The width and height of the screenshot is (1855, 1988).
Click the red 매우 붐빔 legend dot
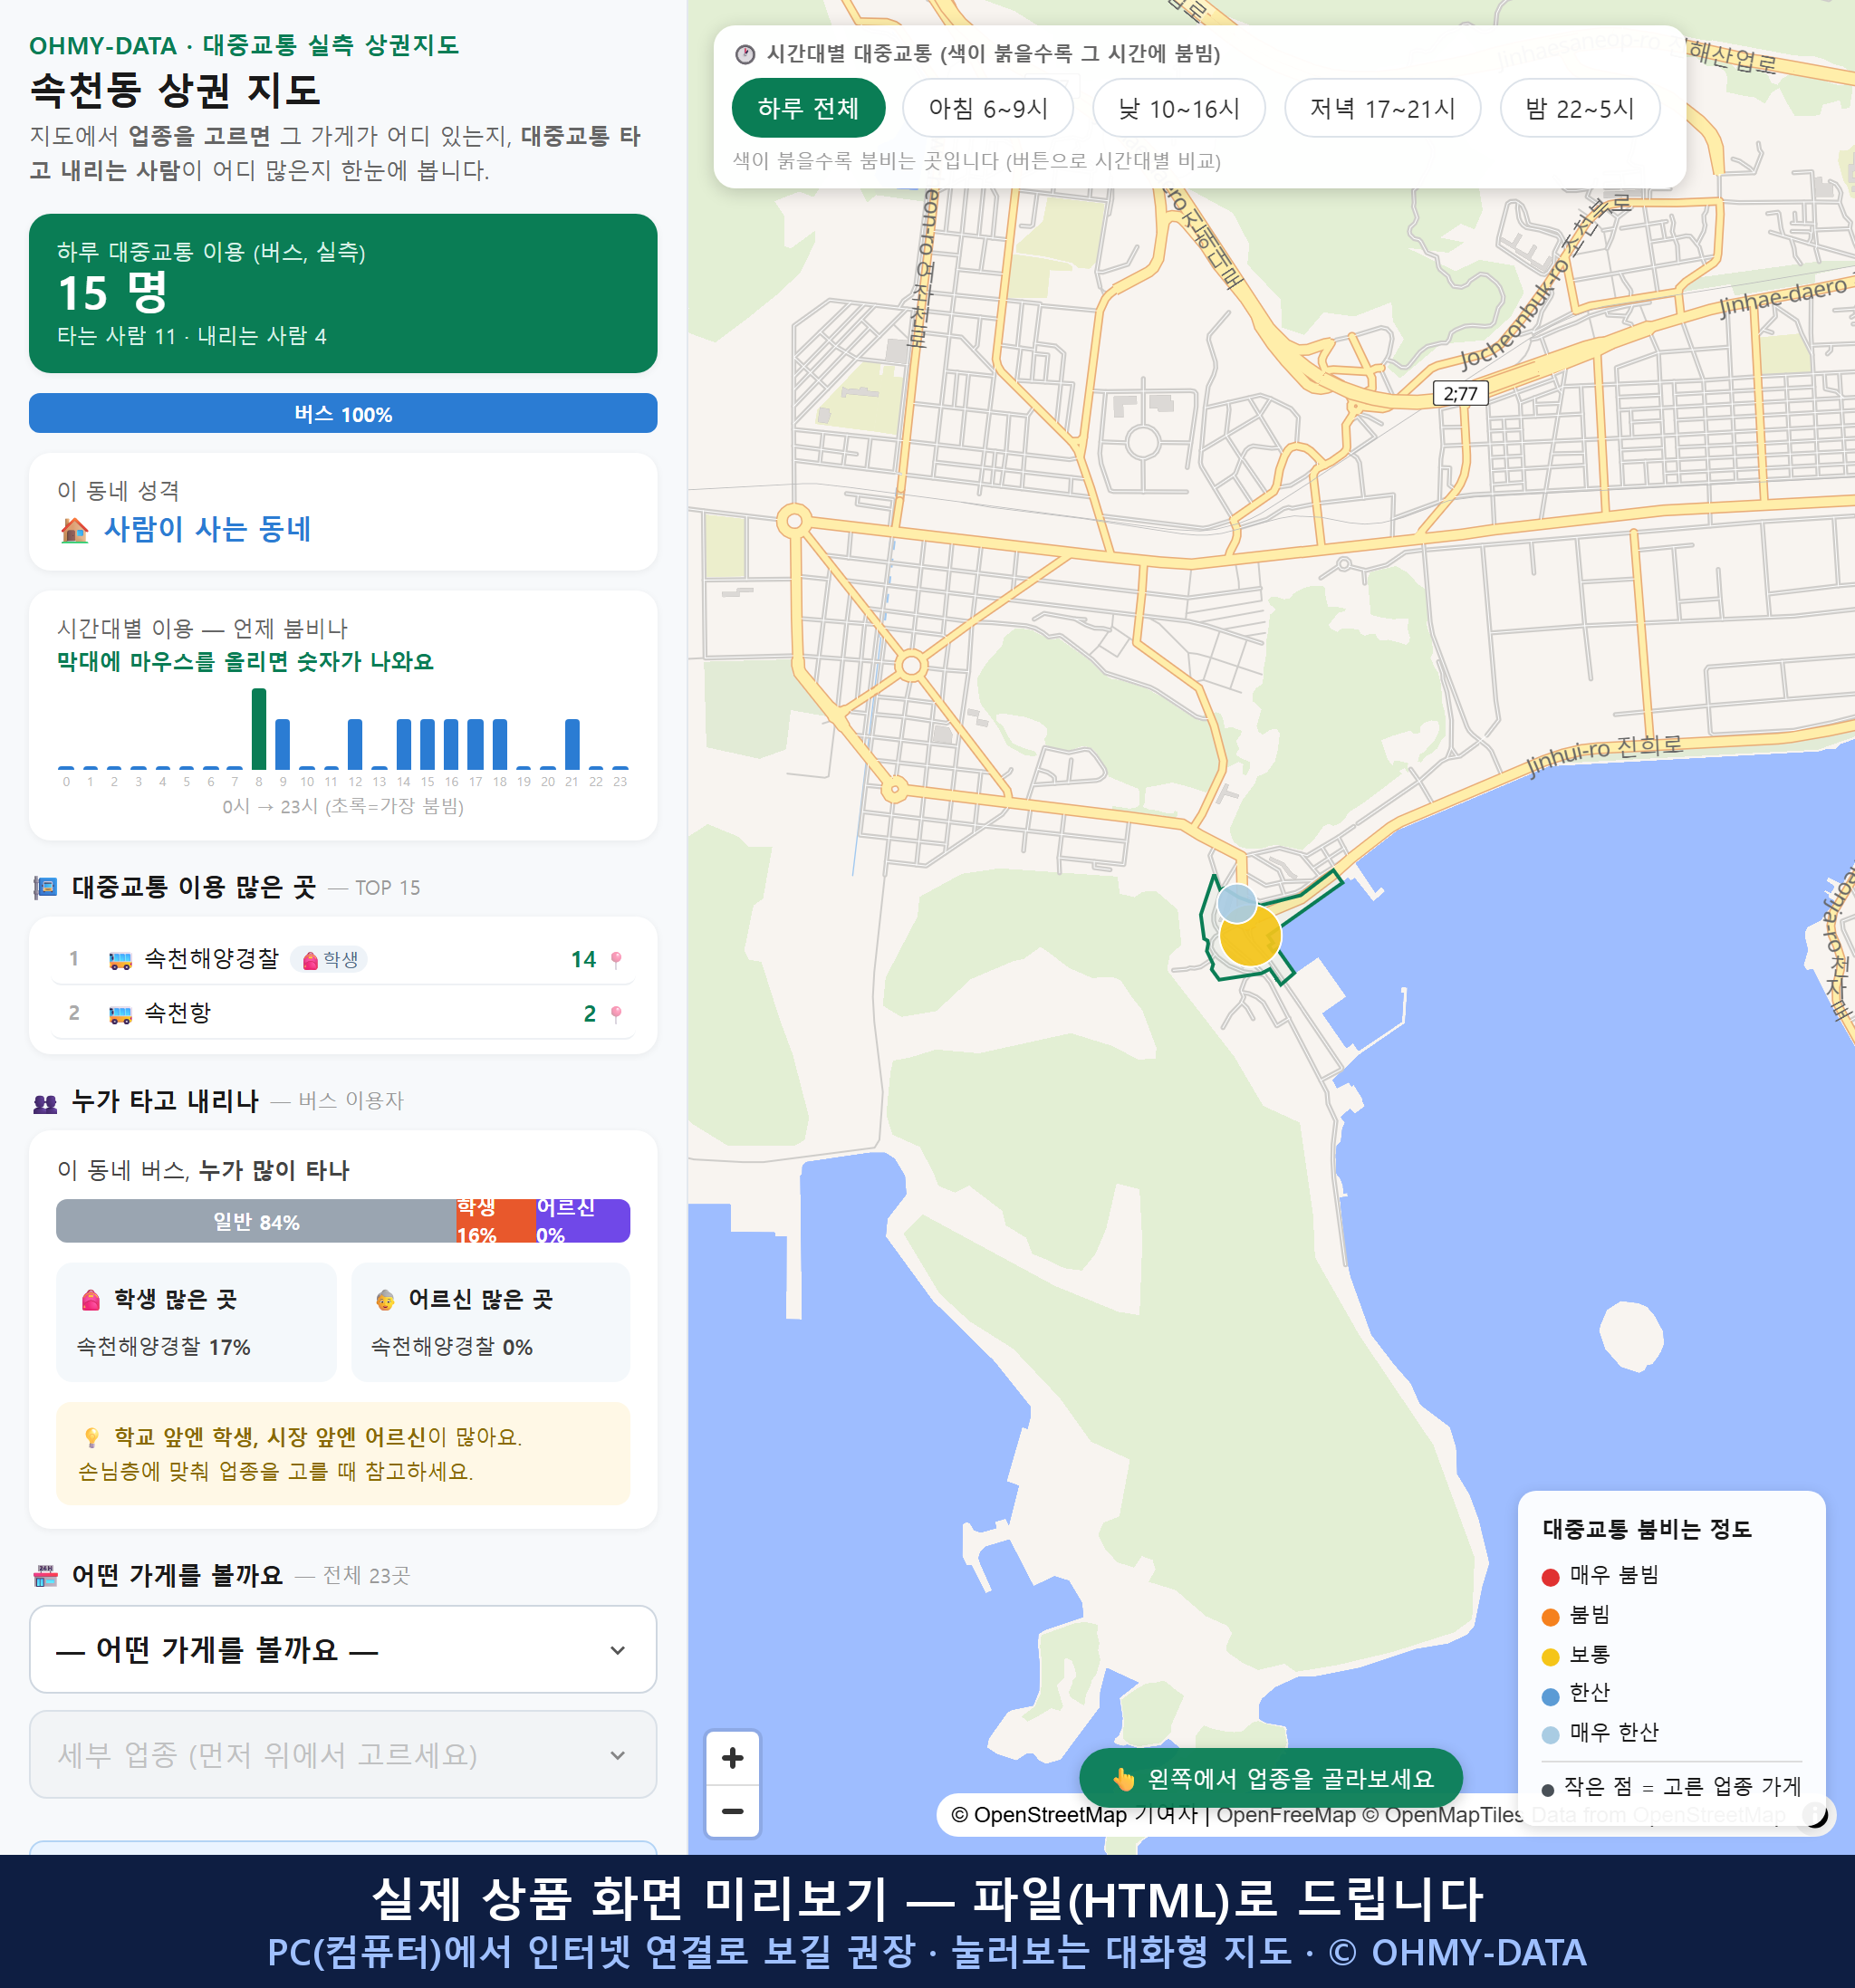pyautogui.click(x=1550, y=1577)
